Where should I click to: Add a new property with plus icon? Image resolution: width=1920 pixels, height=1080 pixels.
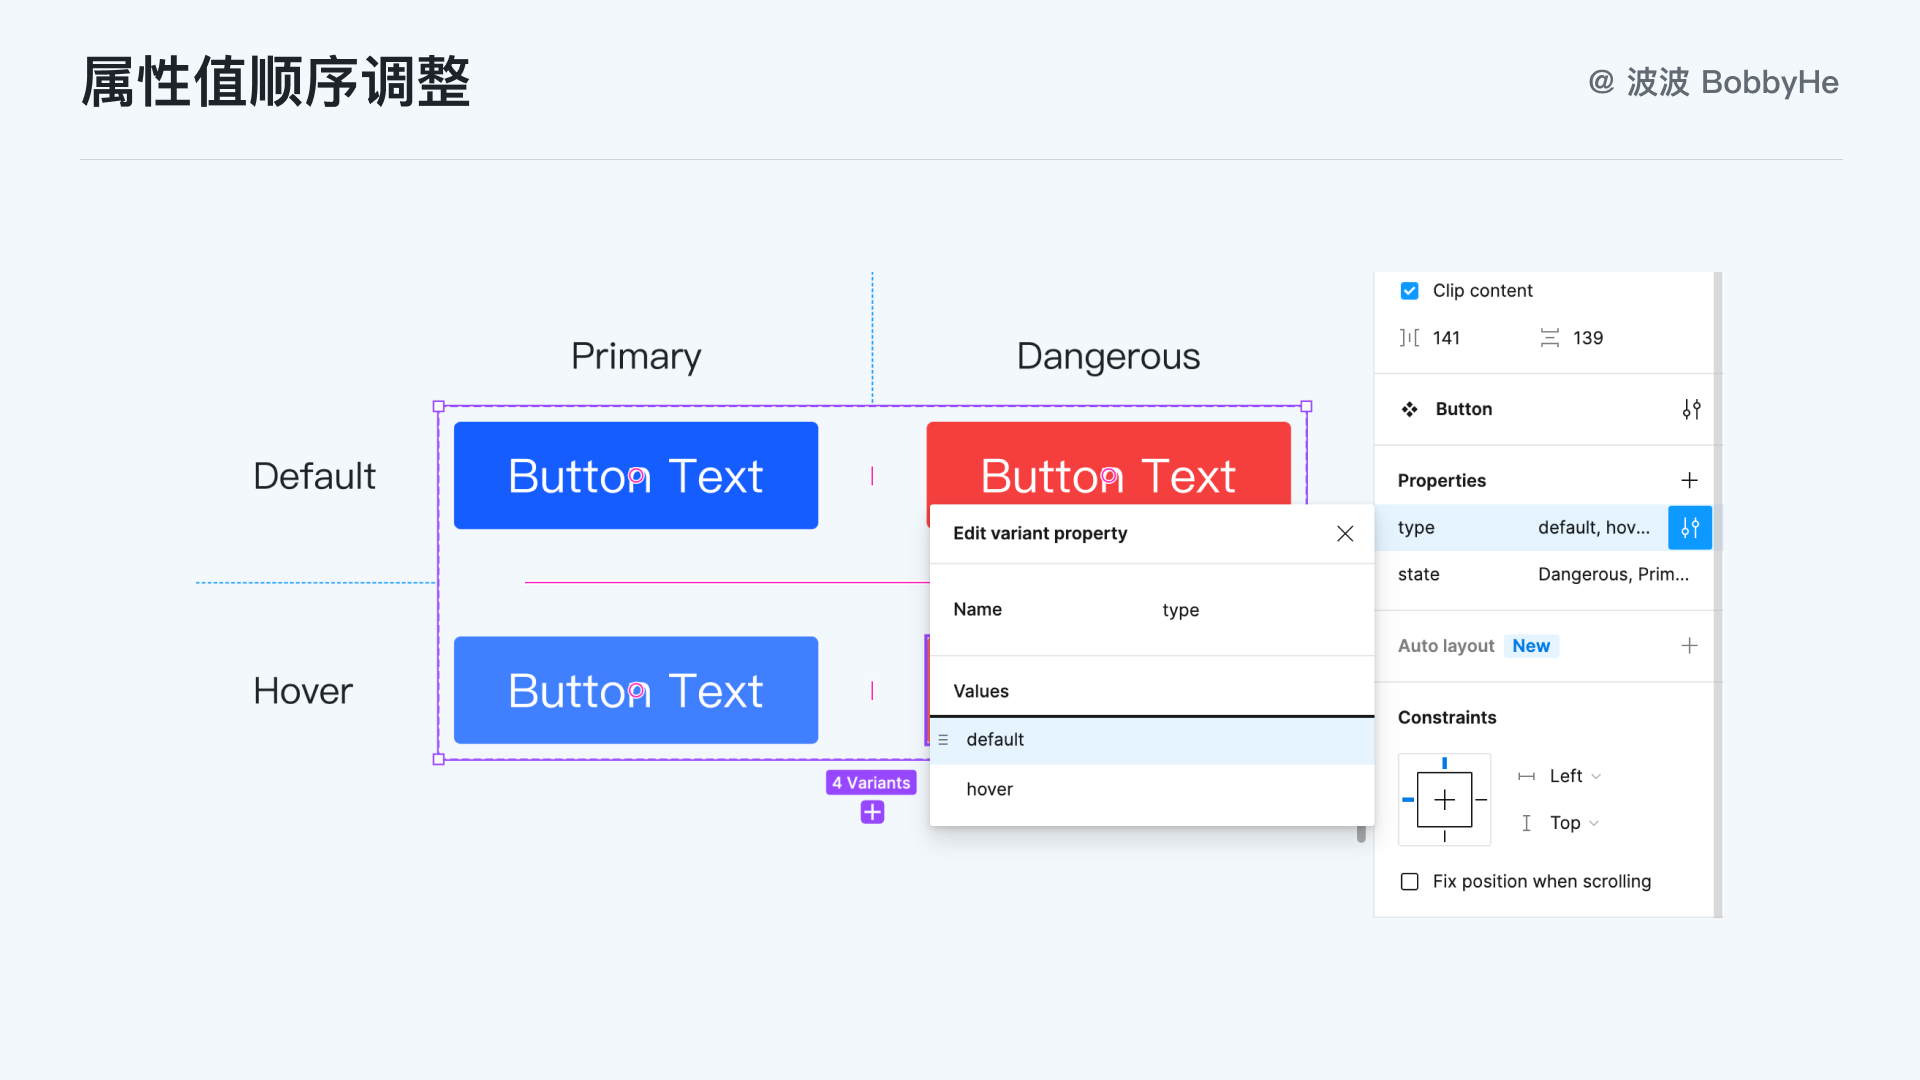1689,480
